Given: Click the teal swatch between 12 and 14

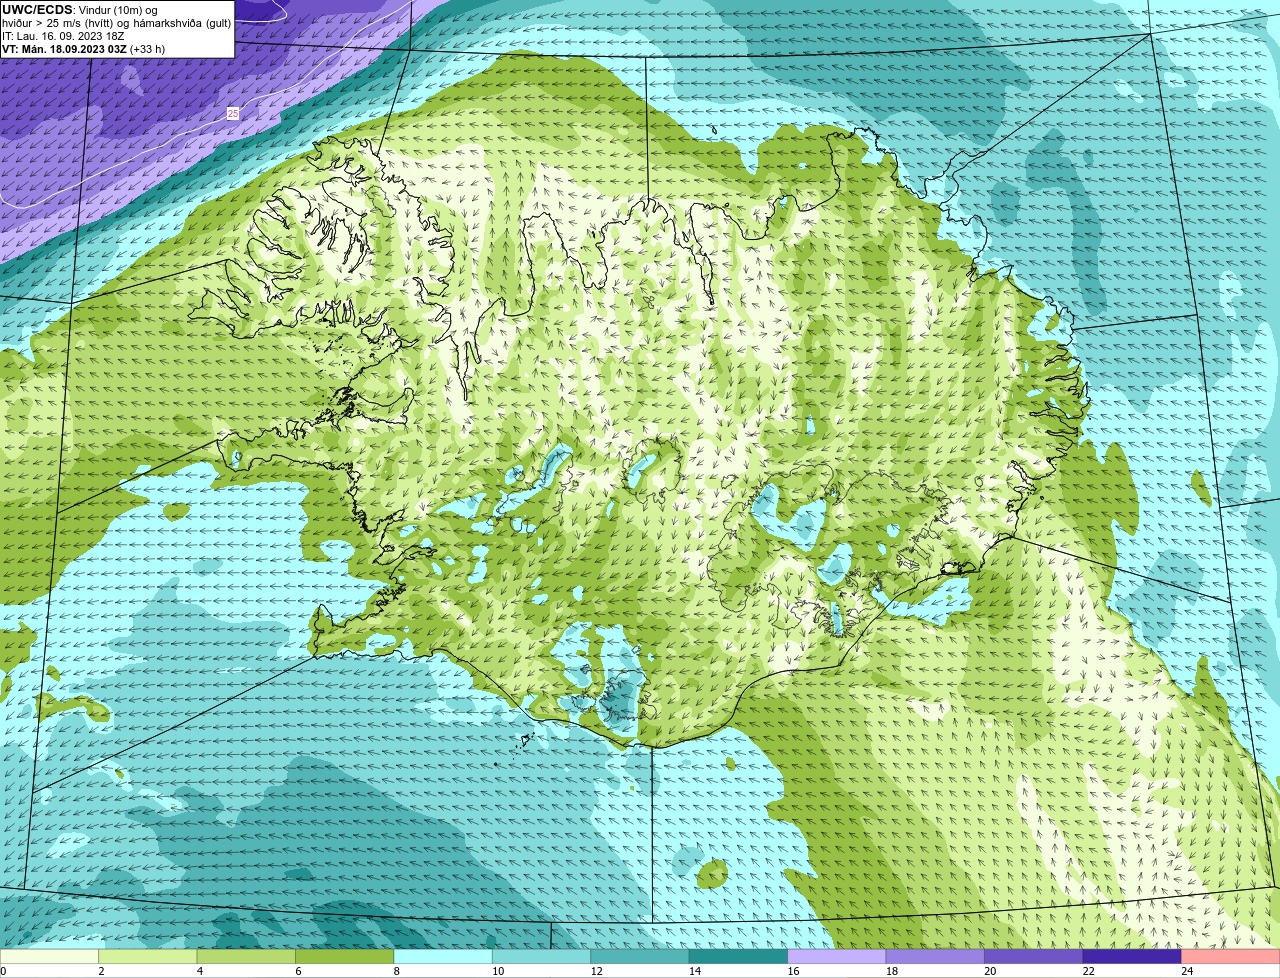Looking at the screenshot, I should (x=640, y=956).
